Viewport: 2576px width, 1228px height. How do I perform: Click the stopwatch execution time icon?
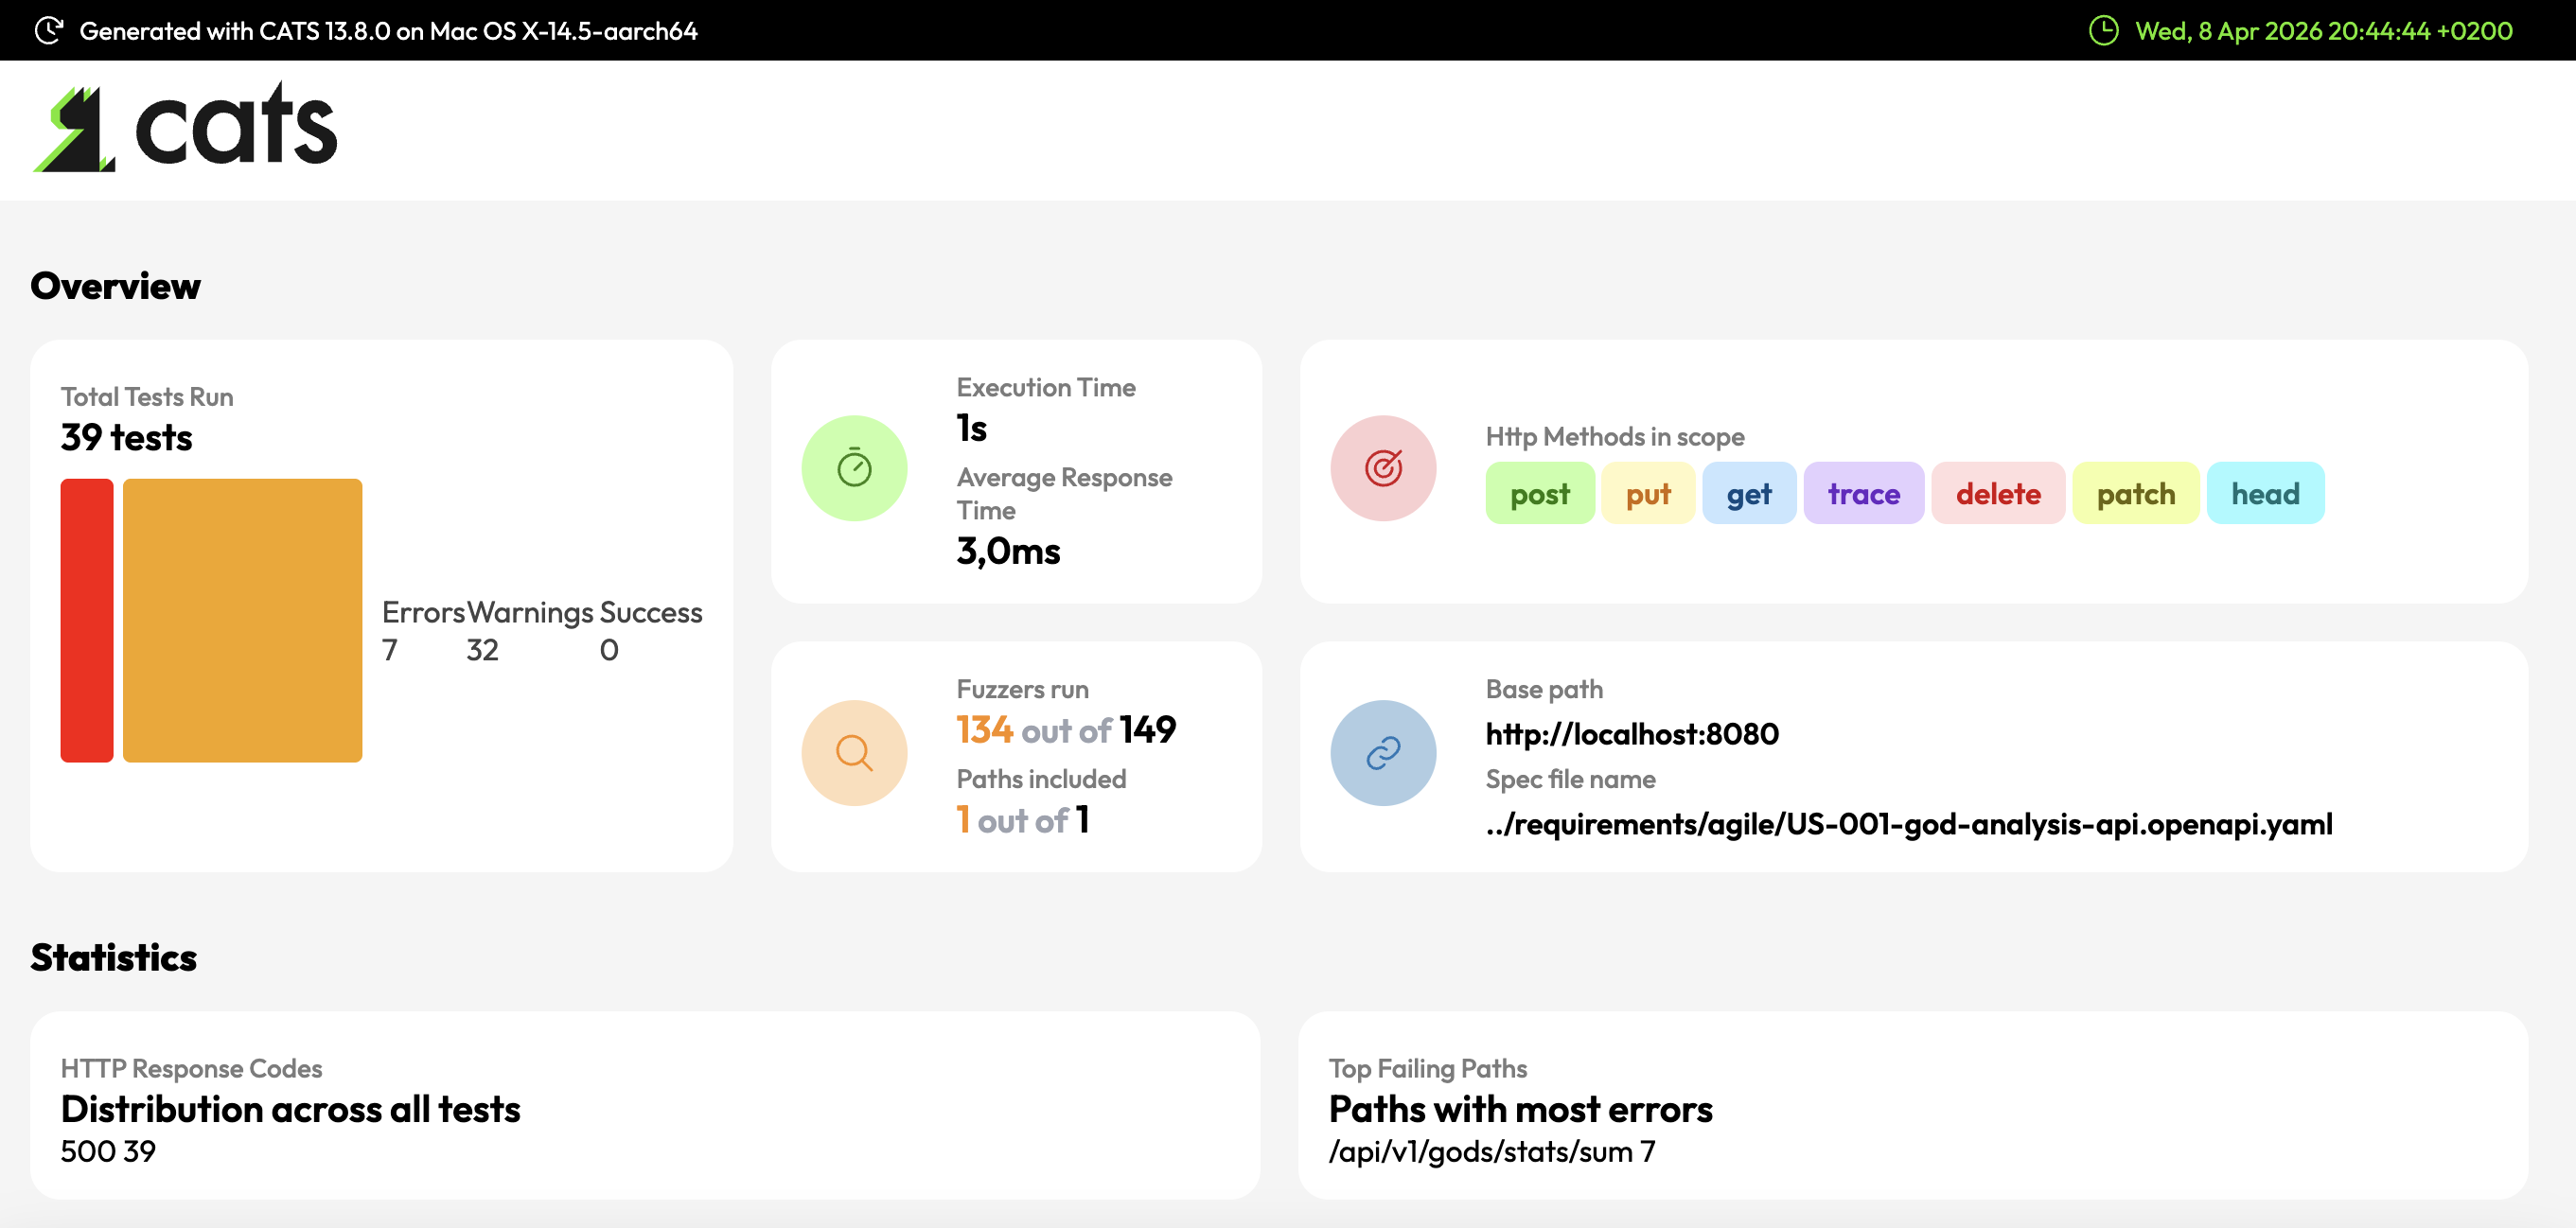tap(854, 468)
